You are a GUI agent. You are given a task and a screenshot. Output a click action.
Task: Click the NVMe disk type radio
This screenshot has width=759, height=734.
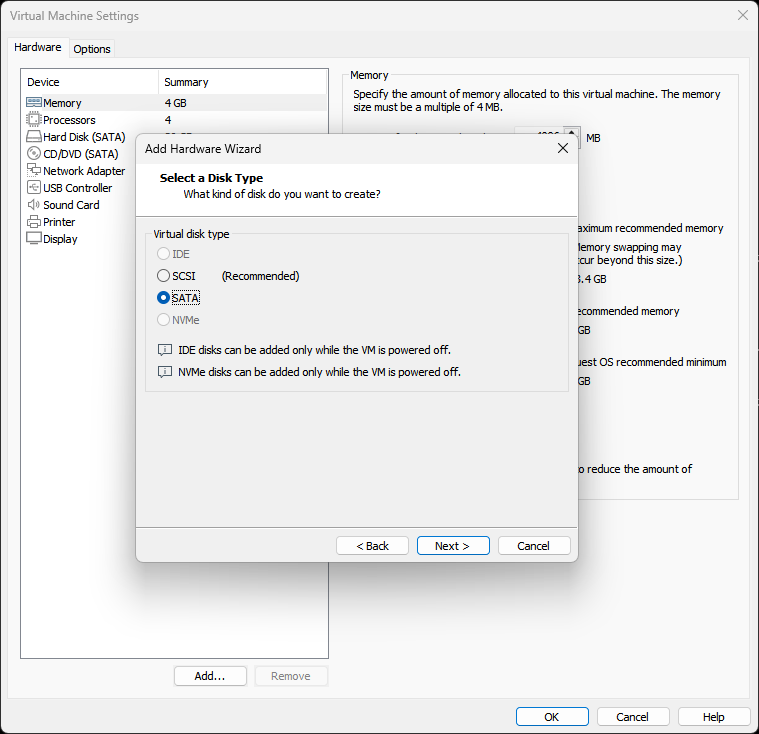pyautogui.click(x=163, y=320)
